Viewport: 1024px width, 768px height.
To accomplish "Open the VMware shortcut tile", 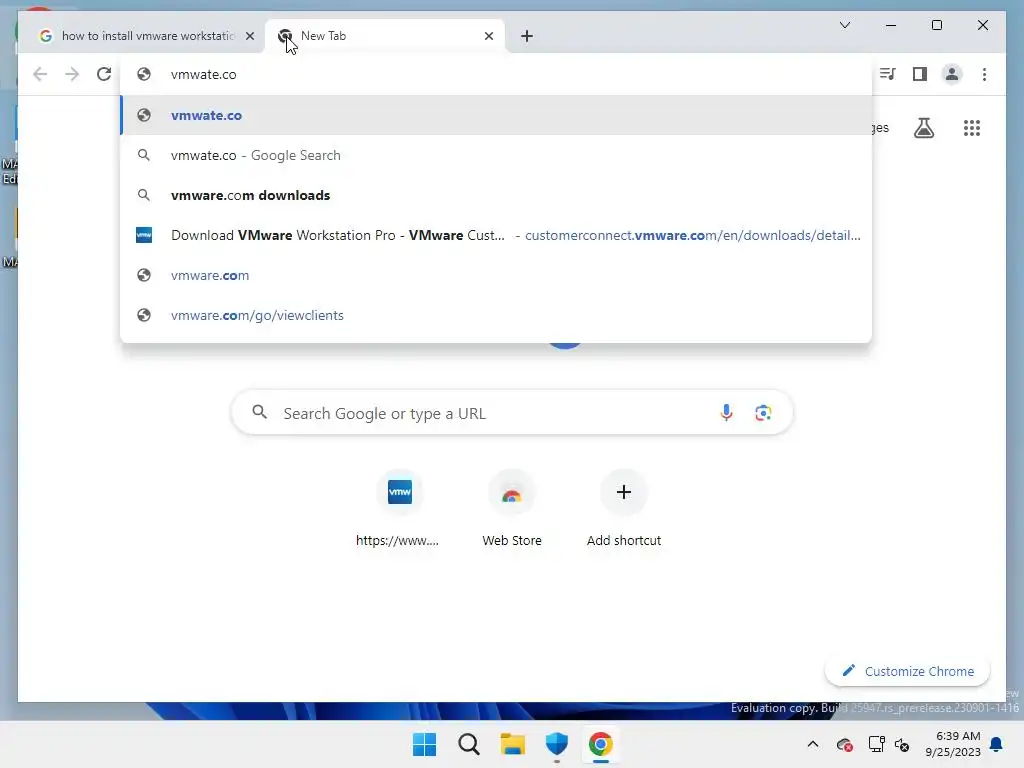I will (399, 509).
